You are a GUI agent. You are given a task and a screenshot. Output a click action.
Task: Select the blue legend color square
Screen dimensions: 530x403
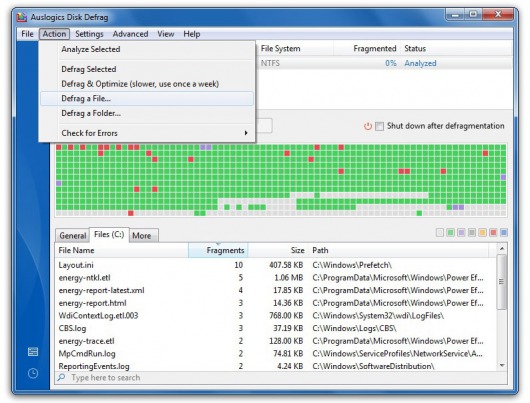[504, 233]
